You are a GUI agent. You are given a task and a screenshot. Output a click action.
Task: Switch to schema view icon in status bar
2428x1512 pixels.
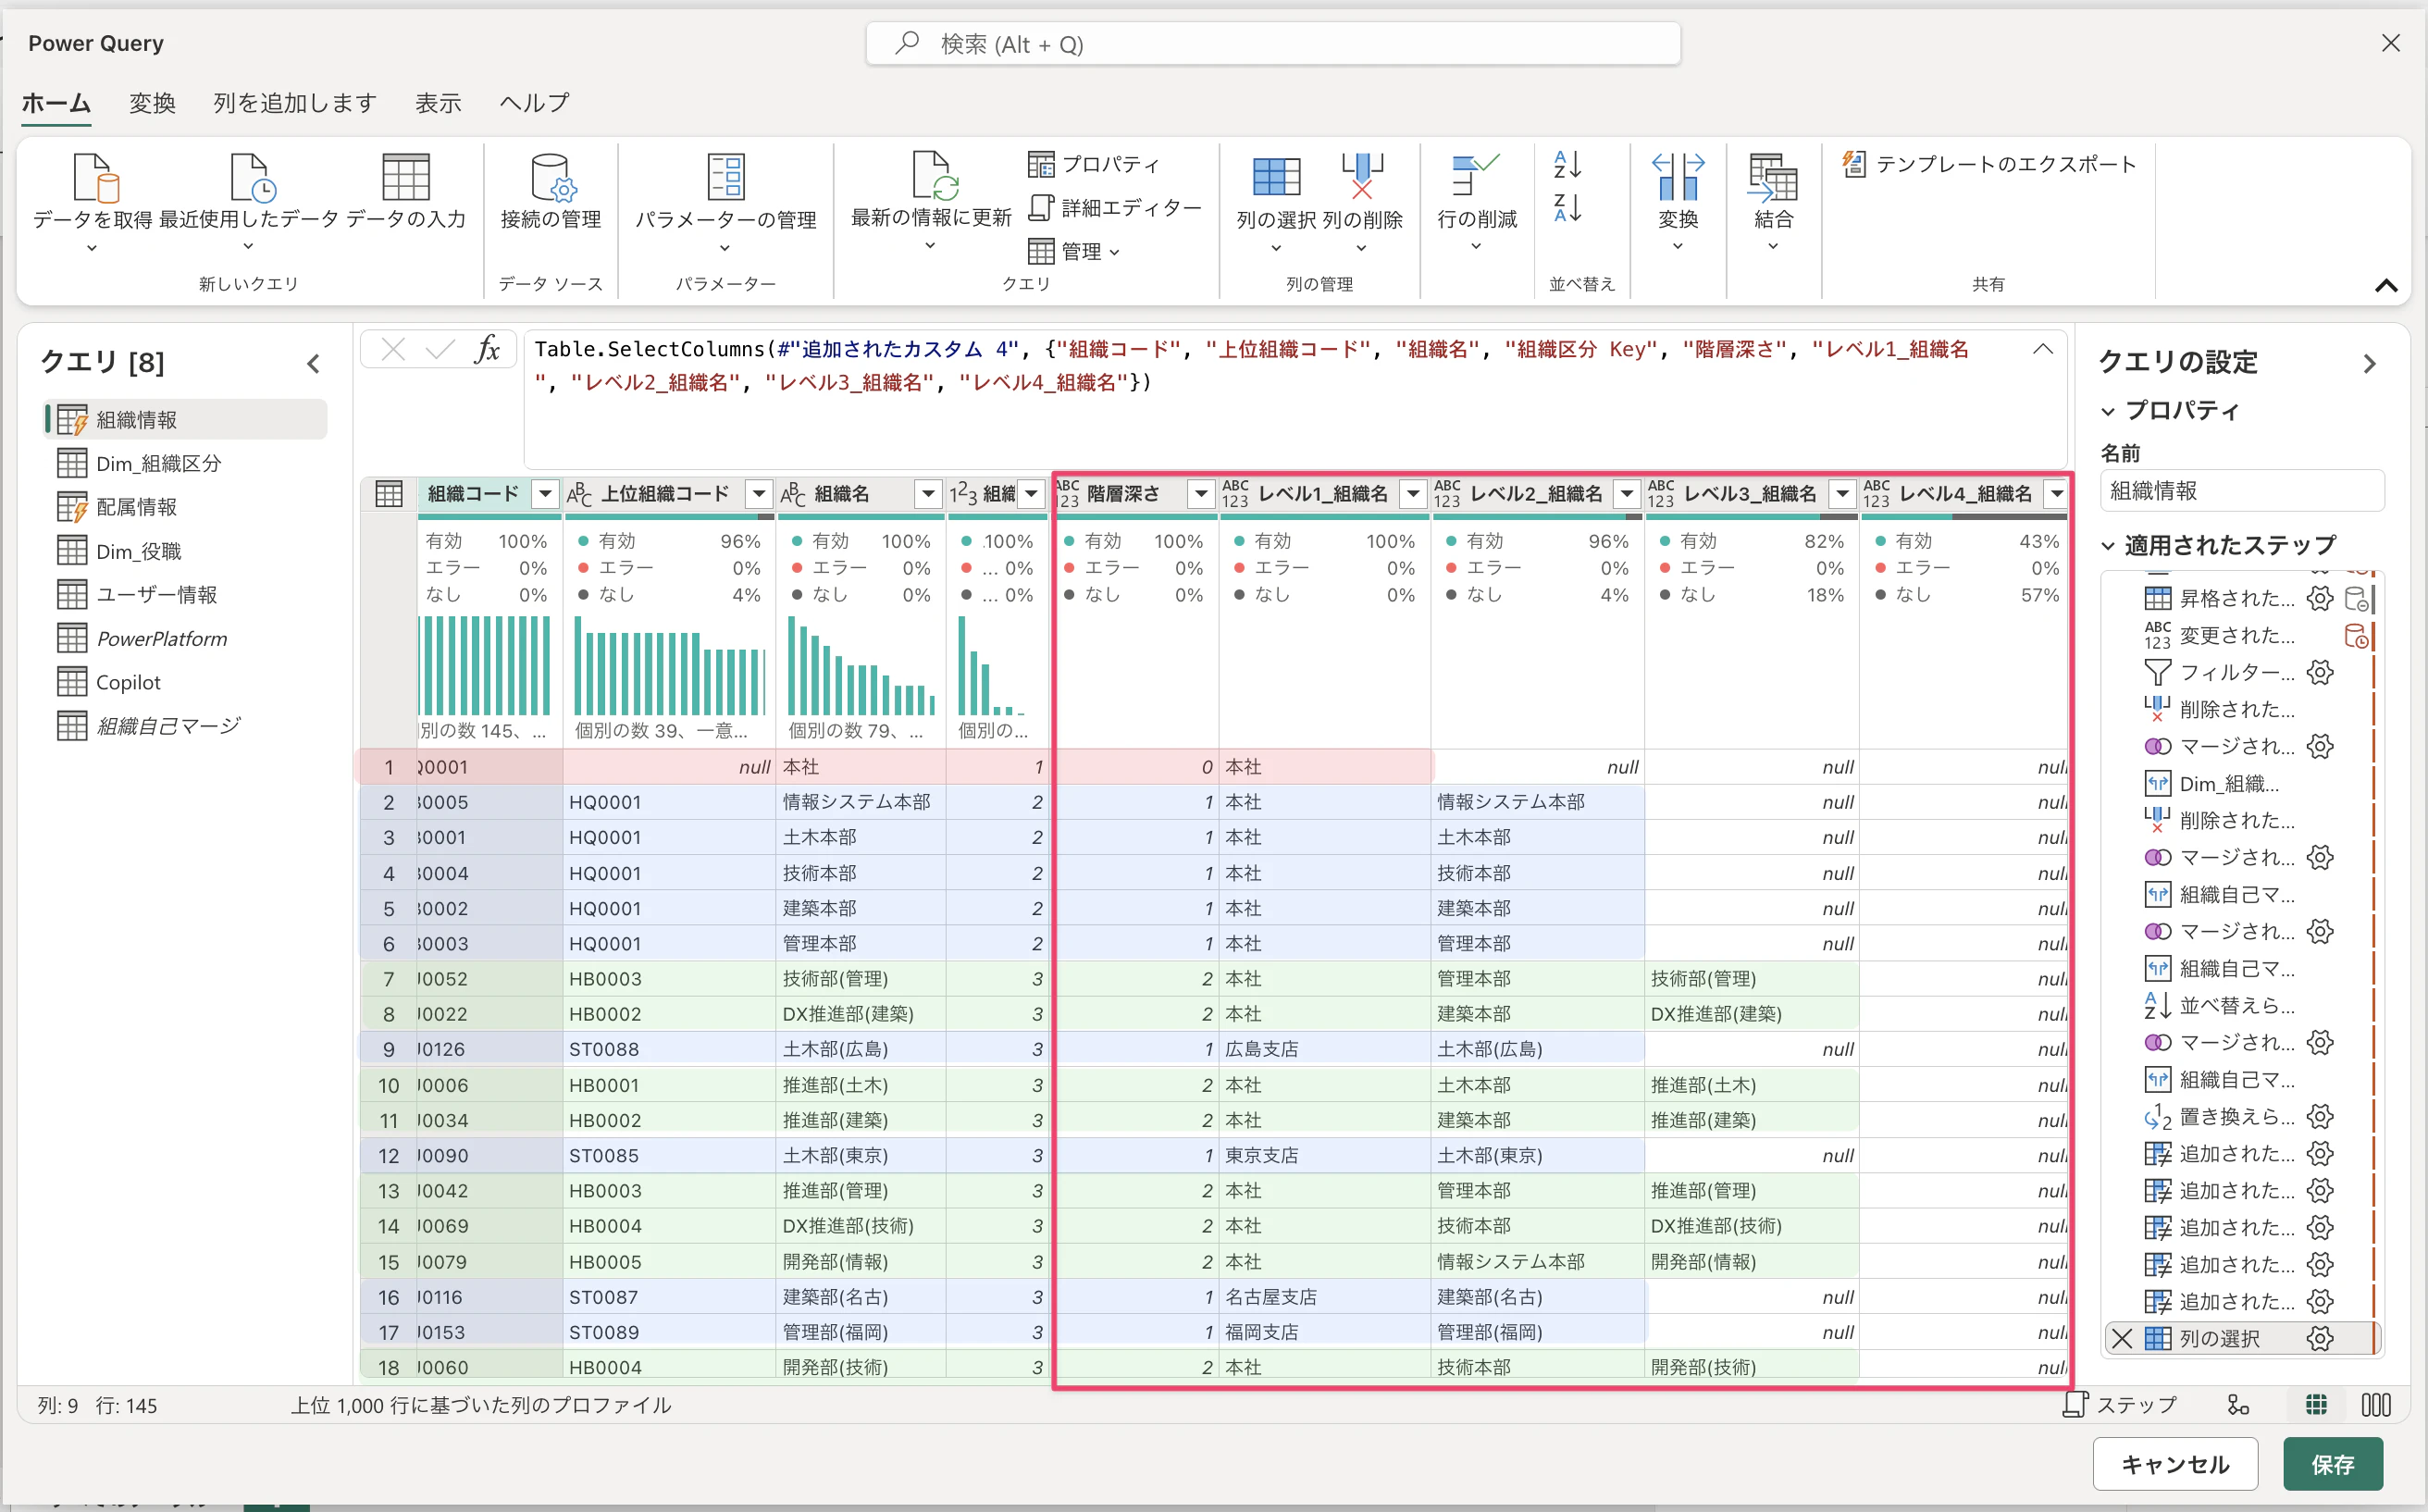click(2376, 1405)
